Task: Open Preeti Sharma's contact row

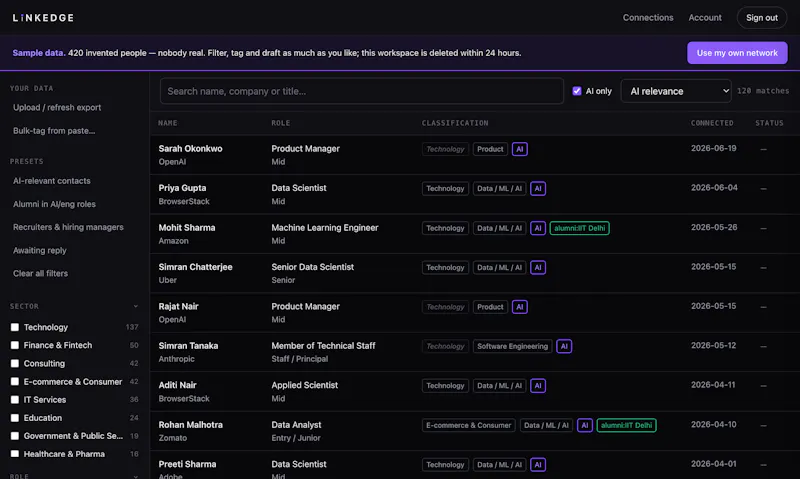Action: [x=474, y=465]
